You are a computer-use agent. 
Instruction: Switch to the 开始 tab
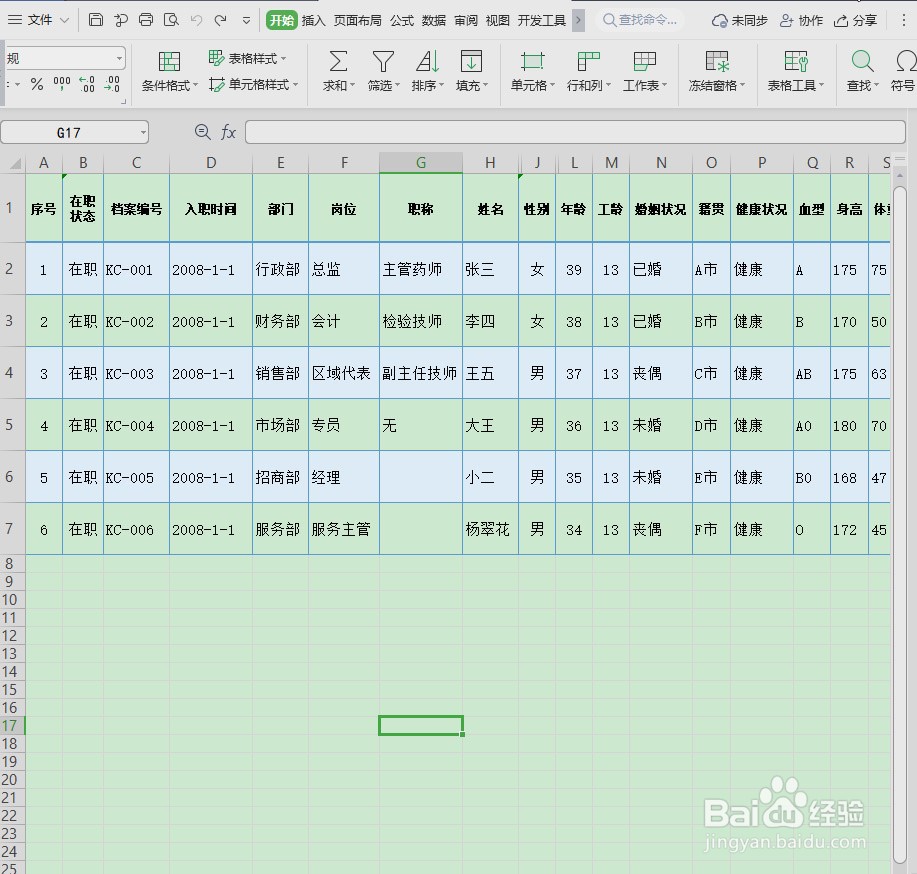[282, 20]
